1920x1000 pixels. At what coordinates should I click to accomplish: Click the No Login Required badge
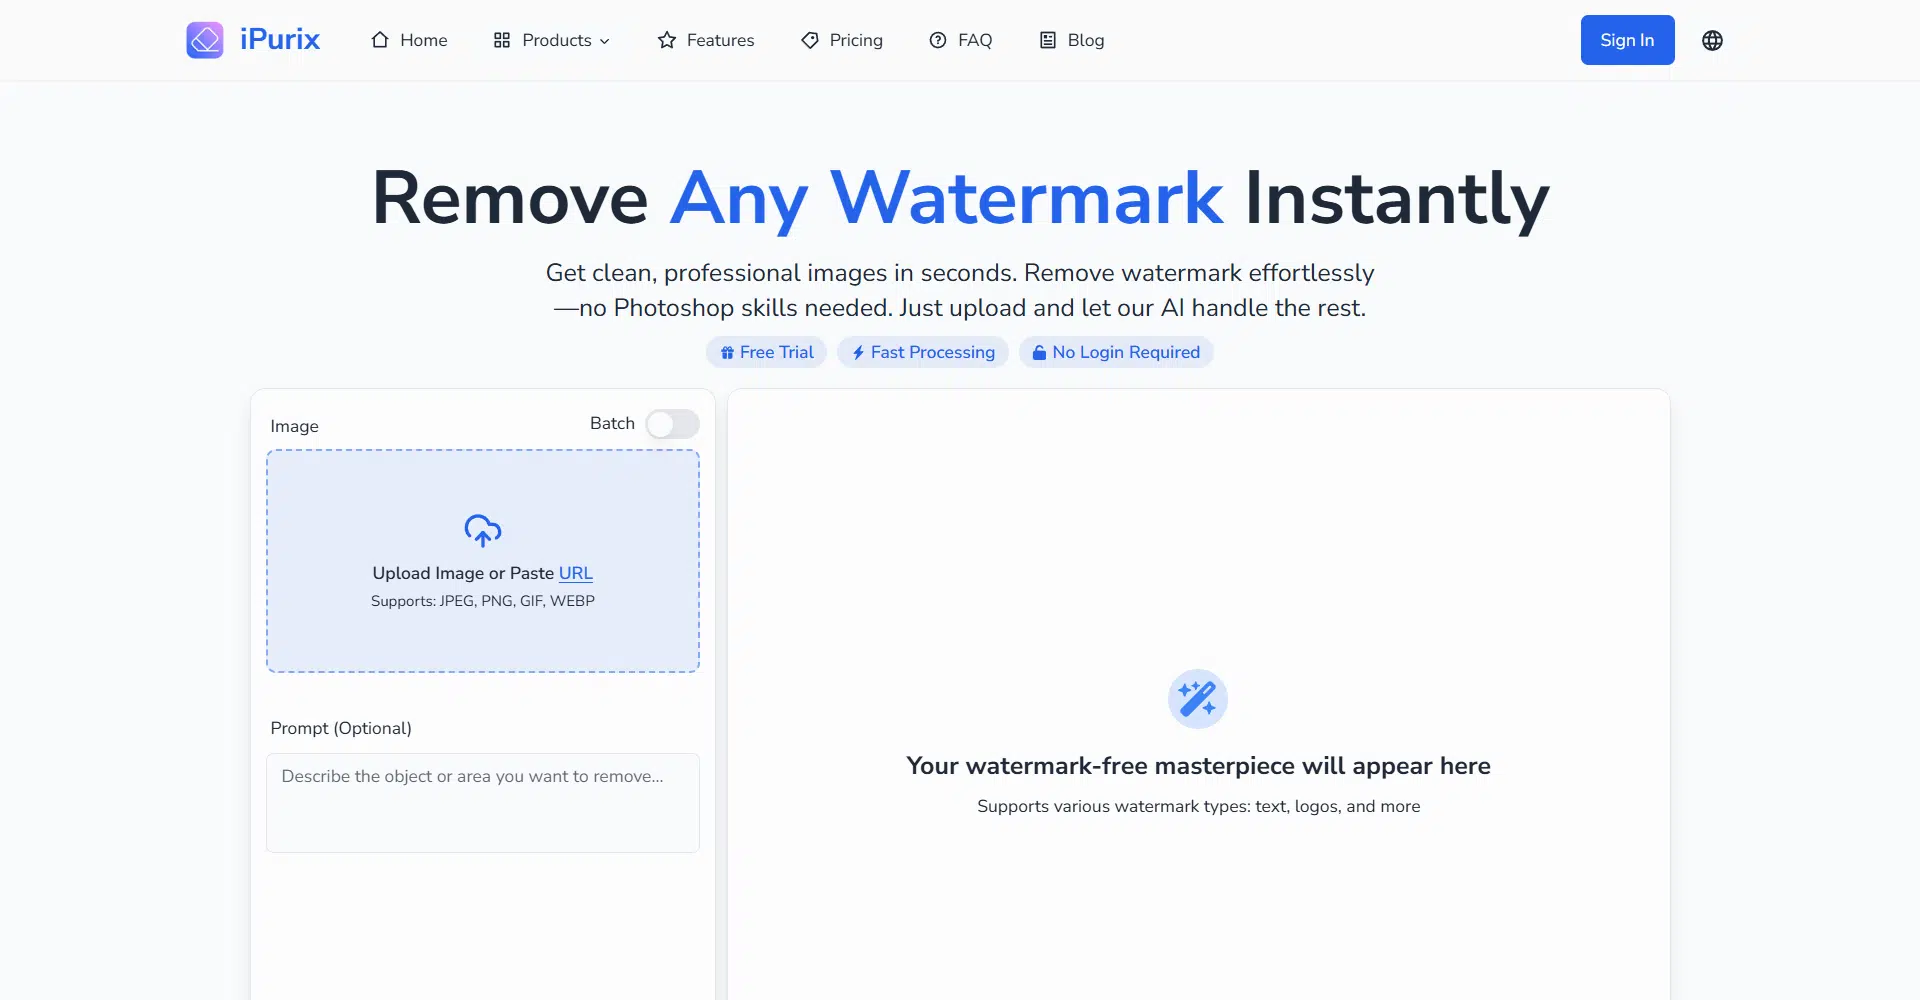tap(1116, 352)
